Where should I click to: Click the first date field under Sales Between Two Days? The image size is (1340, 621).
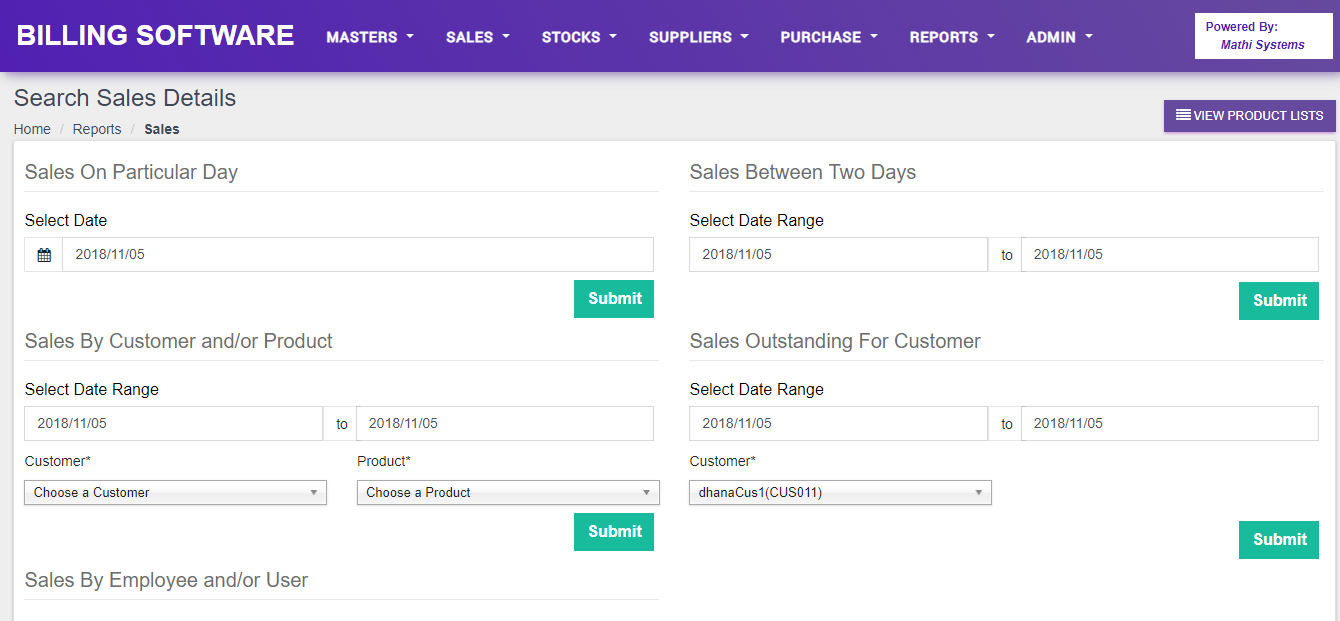click(838, 254)
